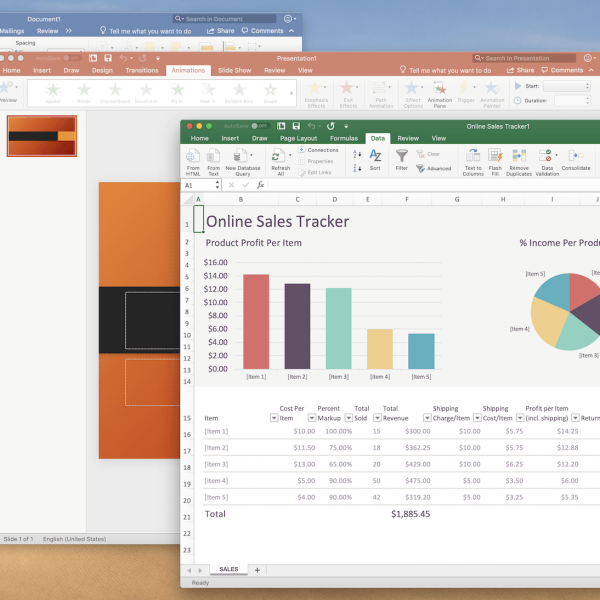
Task: Click Animation Painter icon
Action: click(x=492, y=88)
